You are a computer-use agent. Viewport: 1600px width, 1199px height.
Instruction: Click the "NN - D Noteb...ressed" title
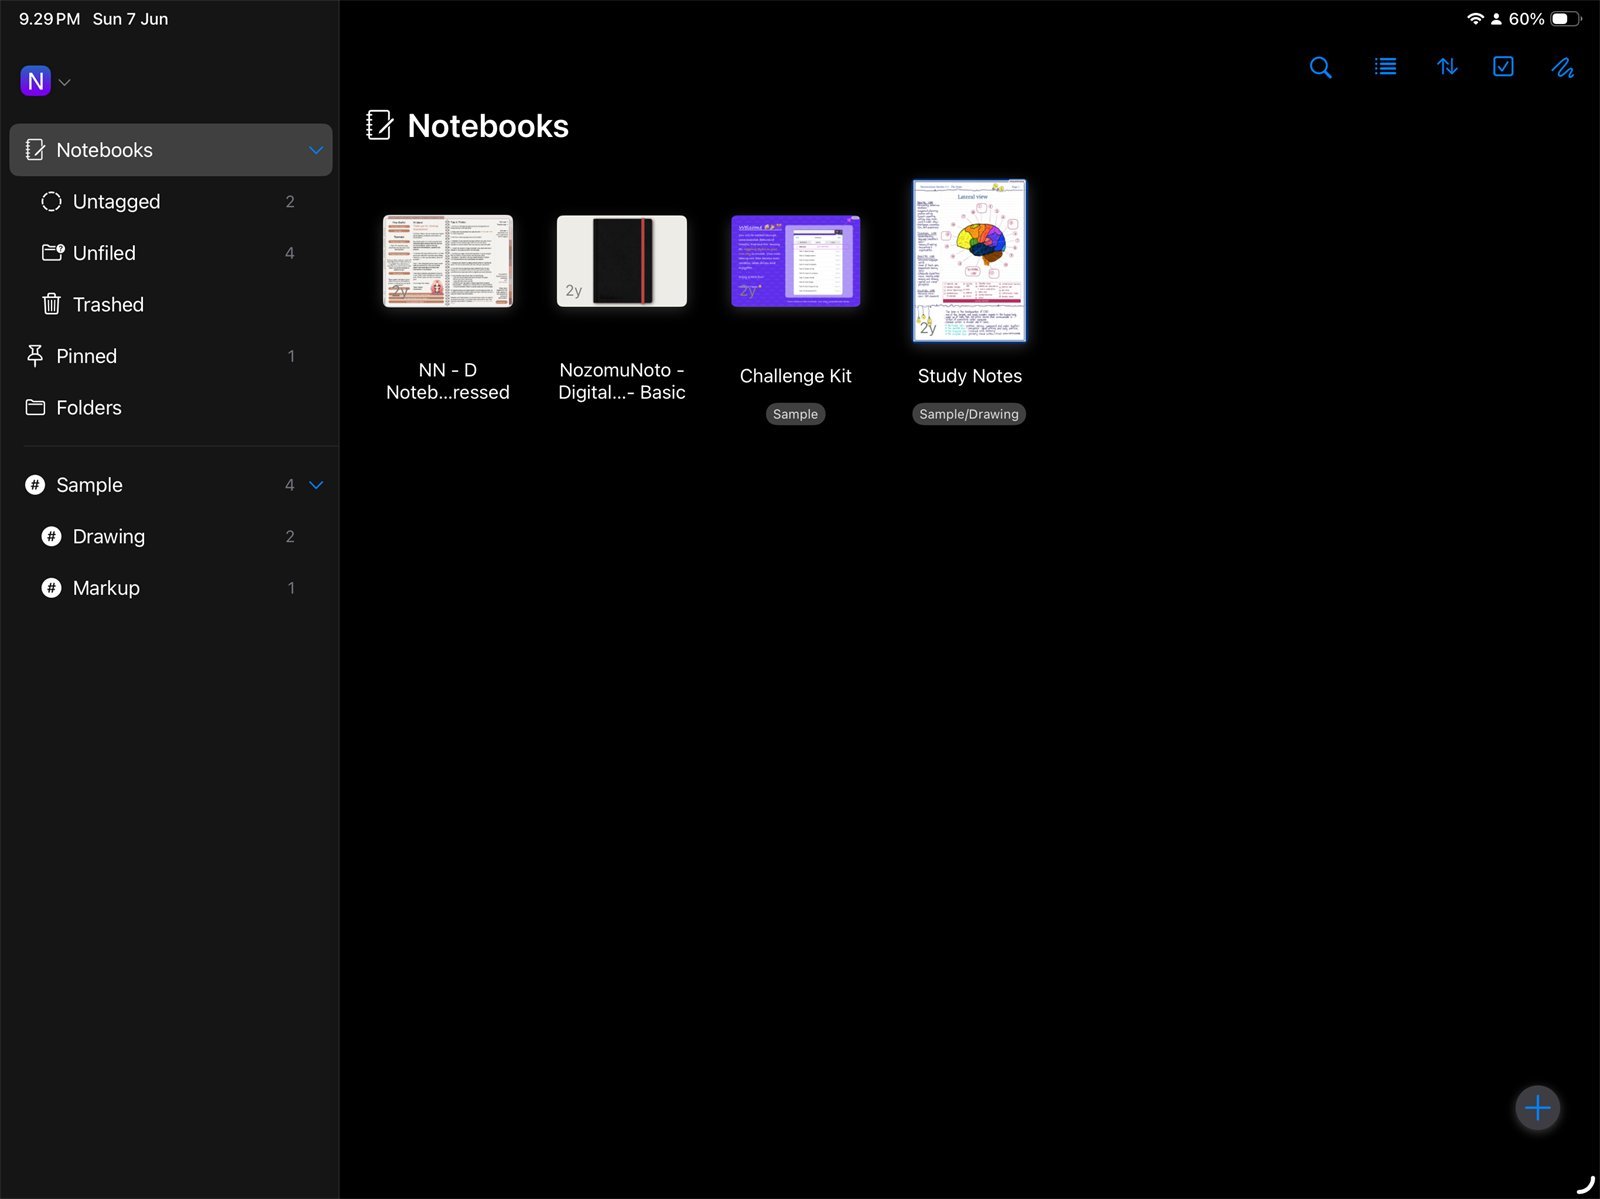pyautogui.click(x=448, y=381)
